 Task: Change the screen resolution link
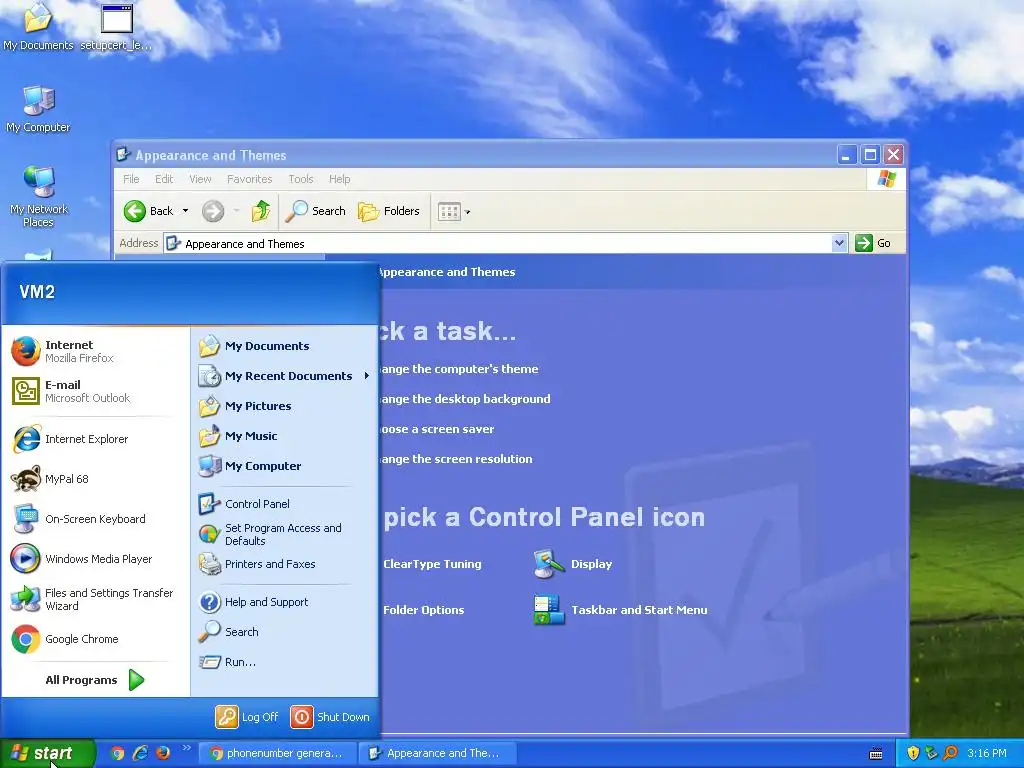pos(456,458)
